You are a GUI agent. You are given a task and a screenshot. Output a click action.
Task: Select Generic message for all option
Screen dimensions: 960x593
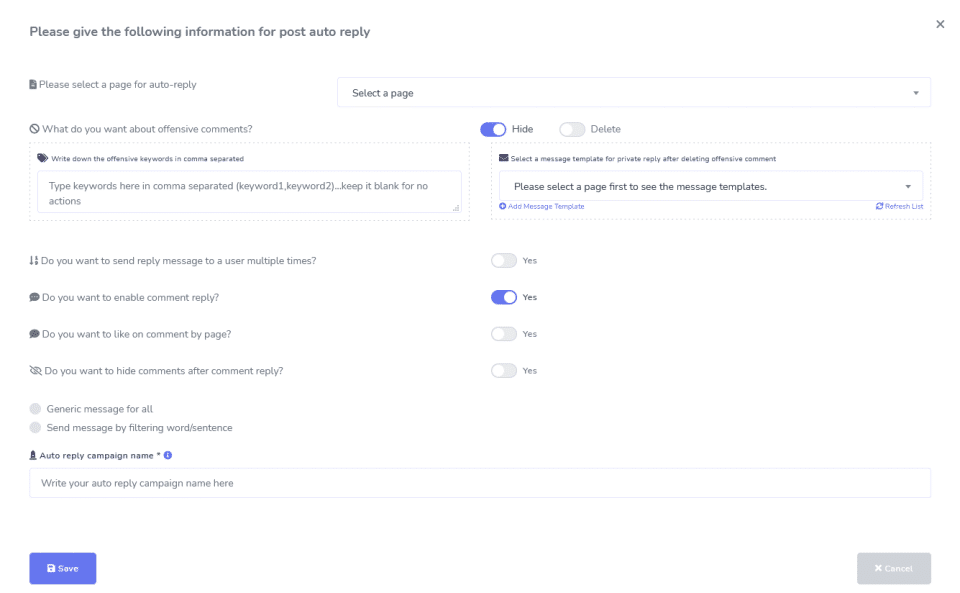[x=36, y=409]
